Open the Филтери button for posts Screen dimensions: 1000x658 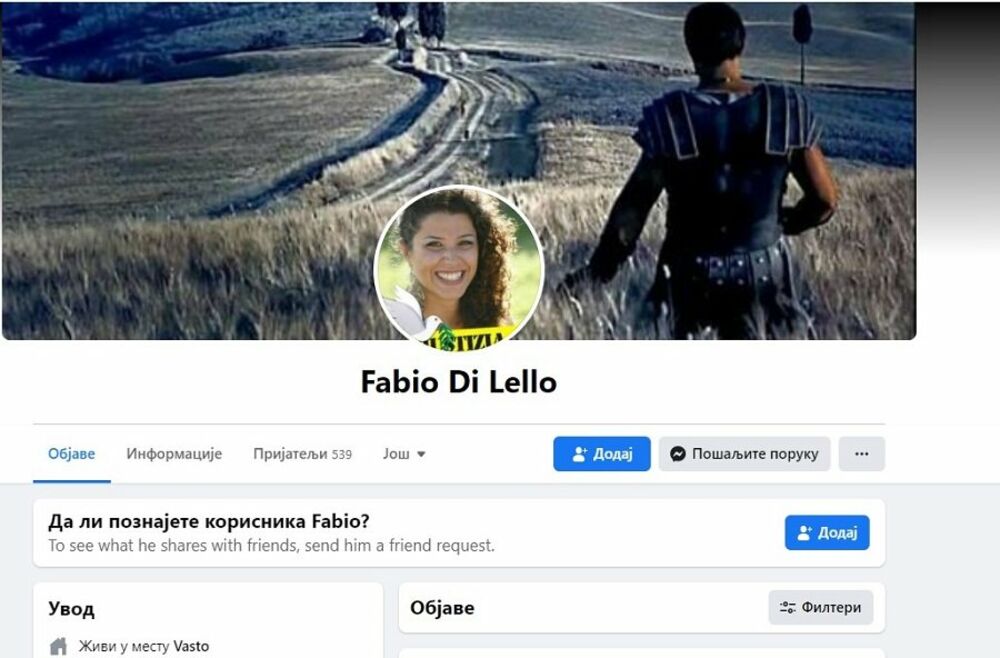tap(821, 608)
